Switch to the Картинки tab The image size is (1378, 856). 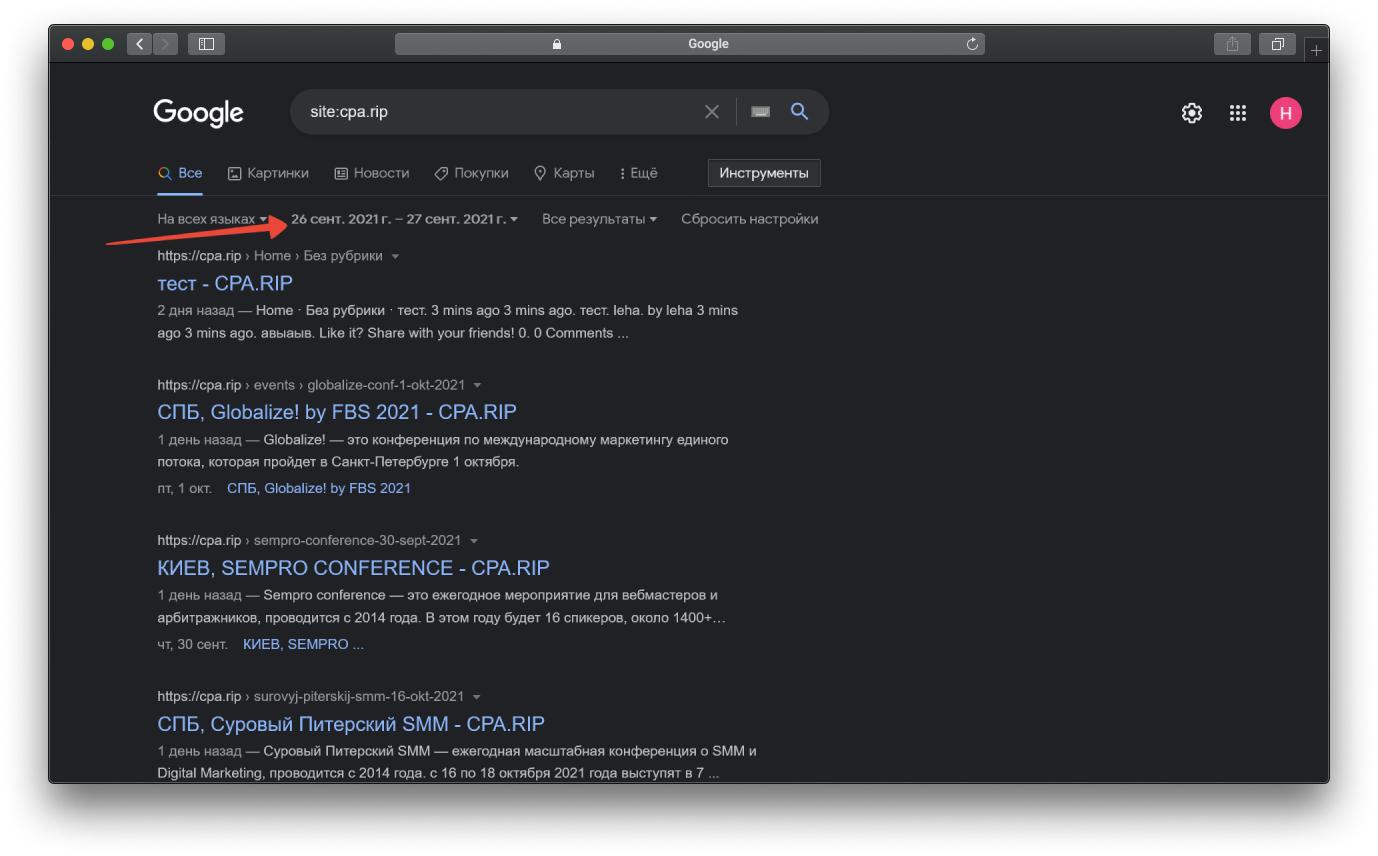click(x=268, y=173)
